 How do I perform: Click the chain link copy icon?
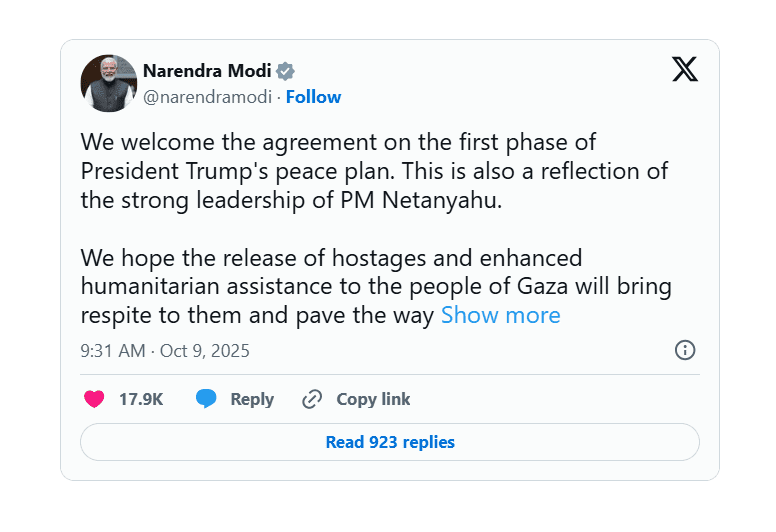click(x=312, y=399)
